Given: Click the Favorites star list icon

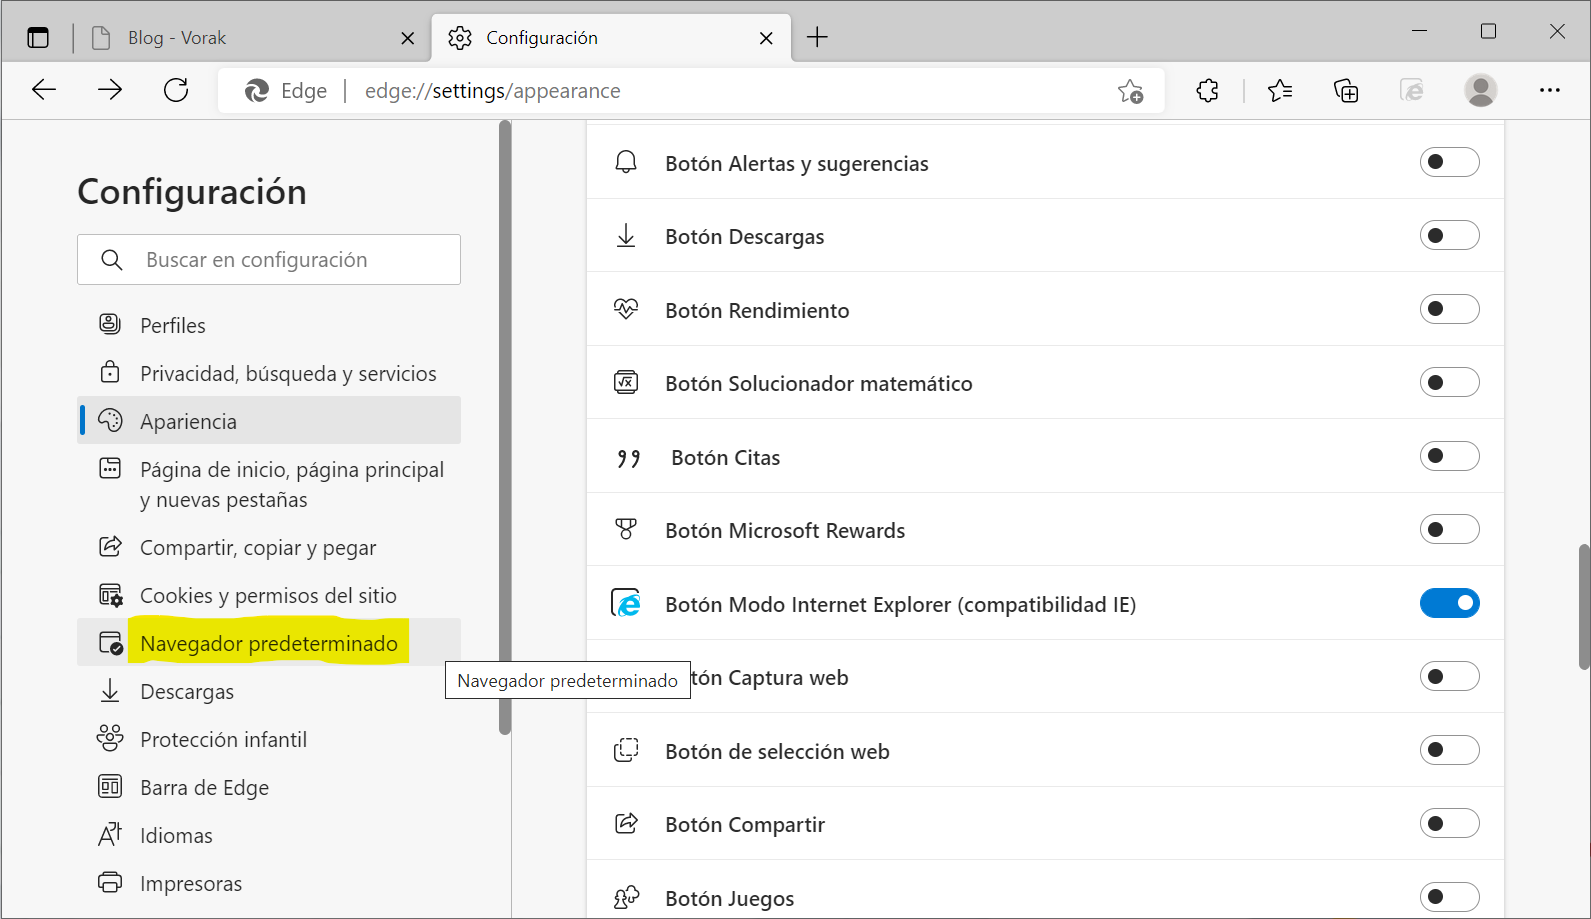Looking at the screenshot, I should [1279, 91].
